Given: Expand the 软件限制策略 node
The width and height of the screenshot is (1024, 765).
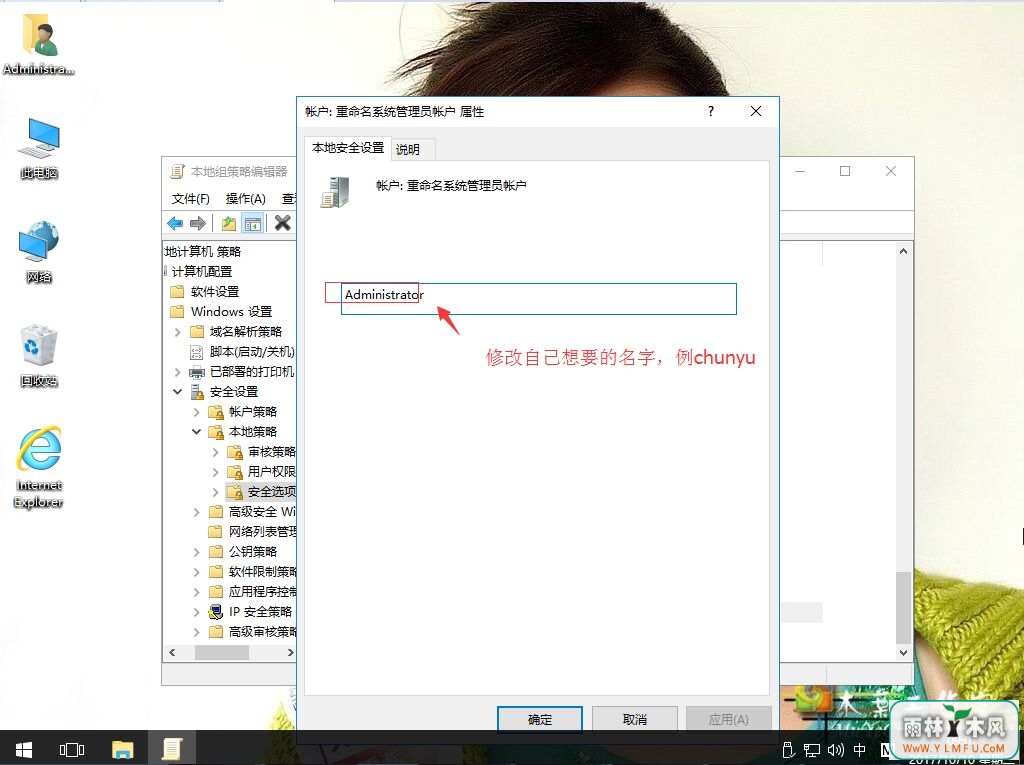Looking at the screenshot, I should tap(197, 572).
